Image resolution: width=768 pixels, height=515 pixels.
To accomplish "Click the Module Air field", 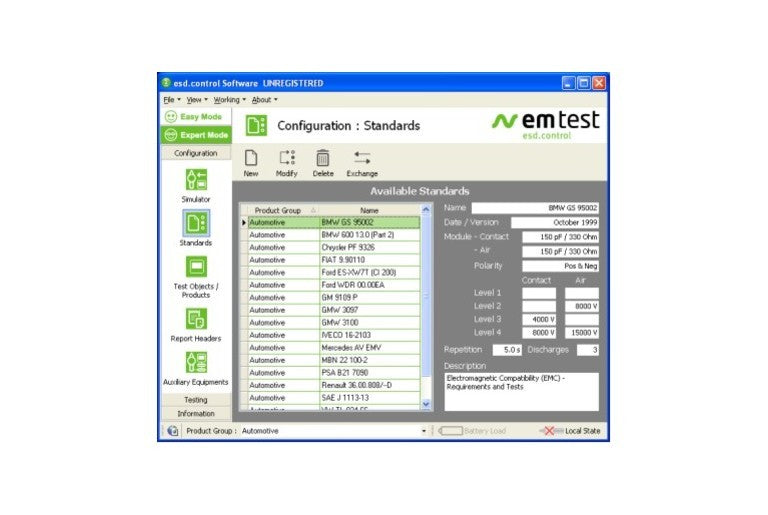I will pos(560,251).
